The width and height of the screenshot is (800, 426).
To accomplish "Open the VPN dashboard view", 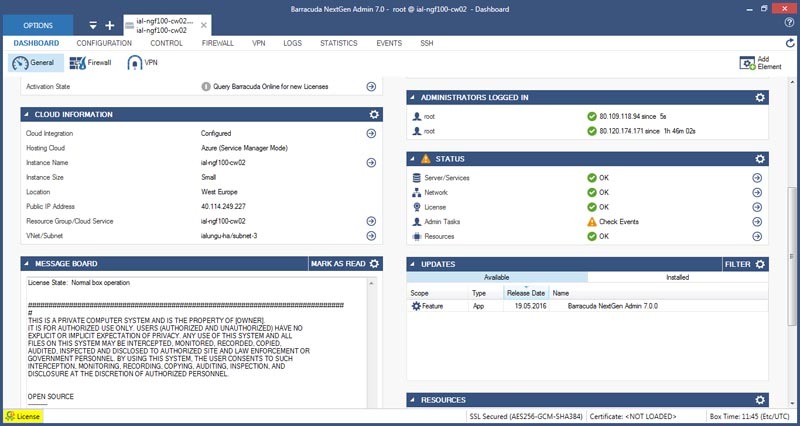I will point(142,63).
